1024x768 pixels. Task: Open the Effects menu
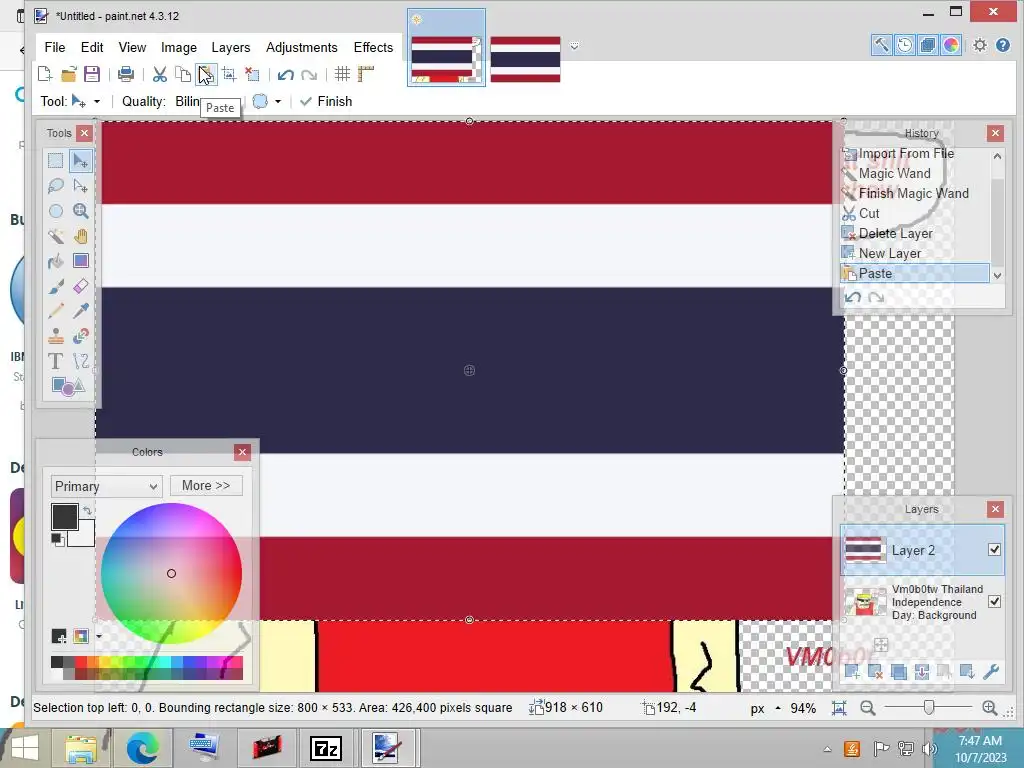(373, 47)
